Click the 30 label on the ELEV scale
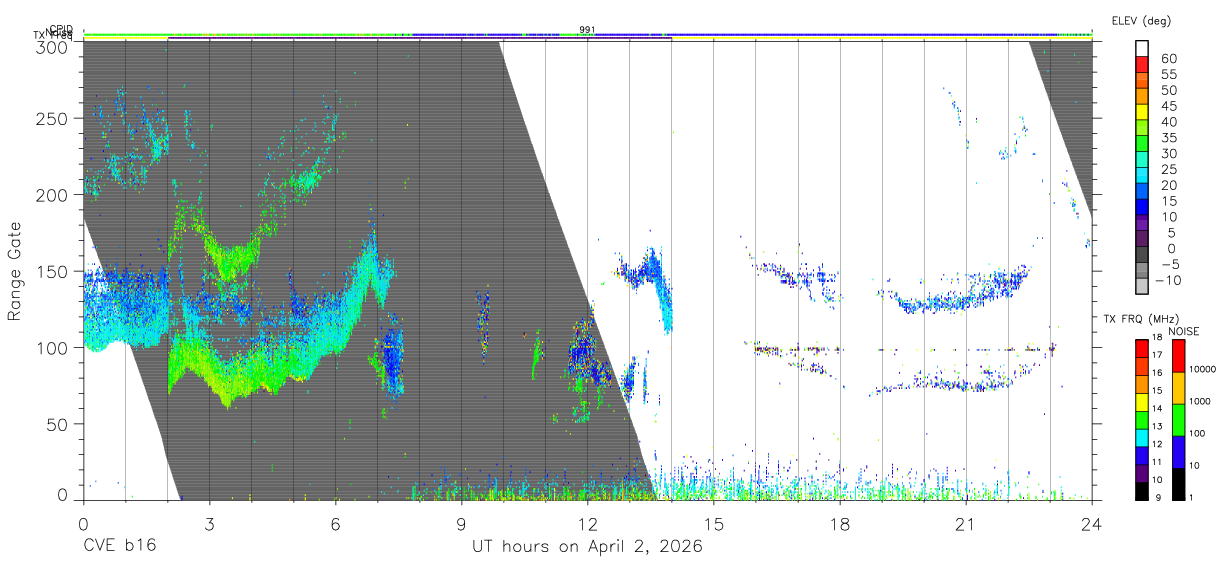1228x567 pixels. click(x=1168, y=154)
